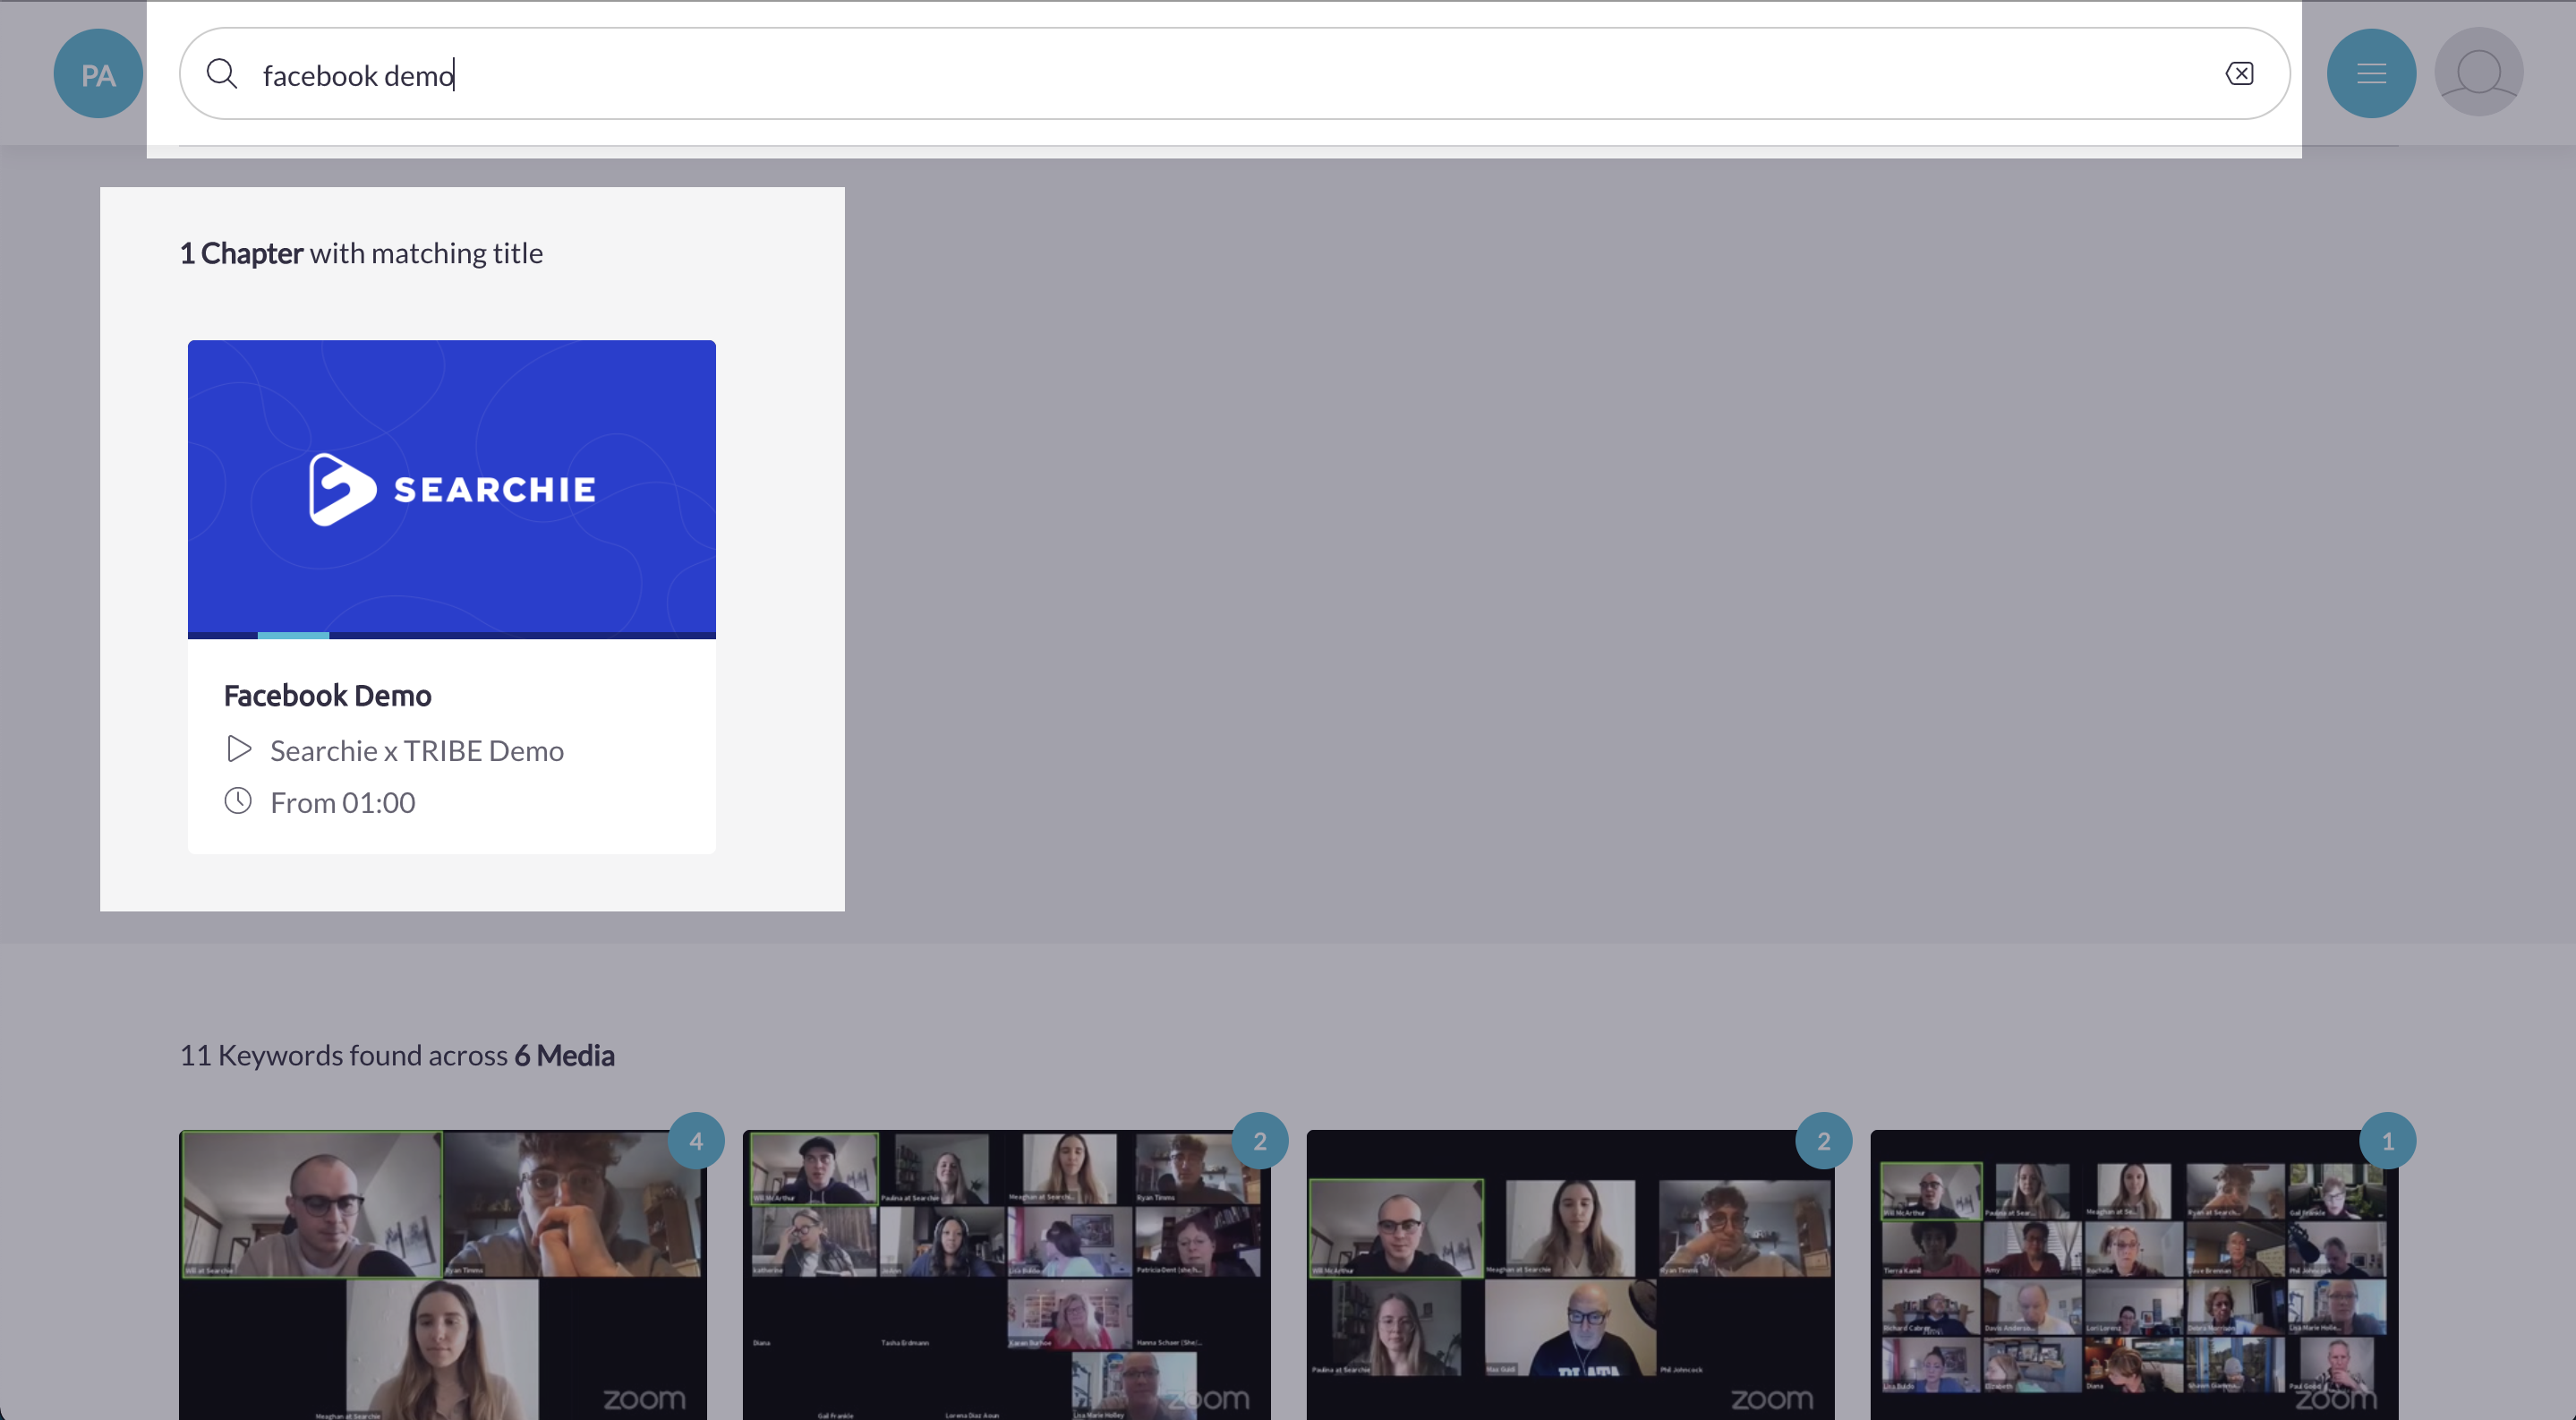Click the search field containing 'facebook demo'
This screenshot has width=2576, height=1420.
pyautogui.click(x=1234, y=74)
